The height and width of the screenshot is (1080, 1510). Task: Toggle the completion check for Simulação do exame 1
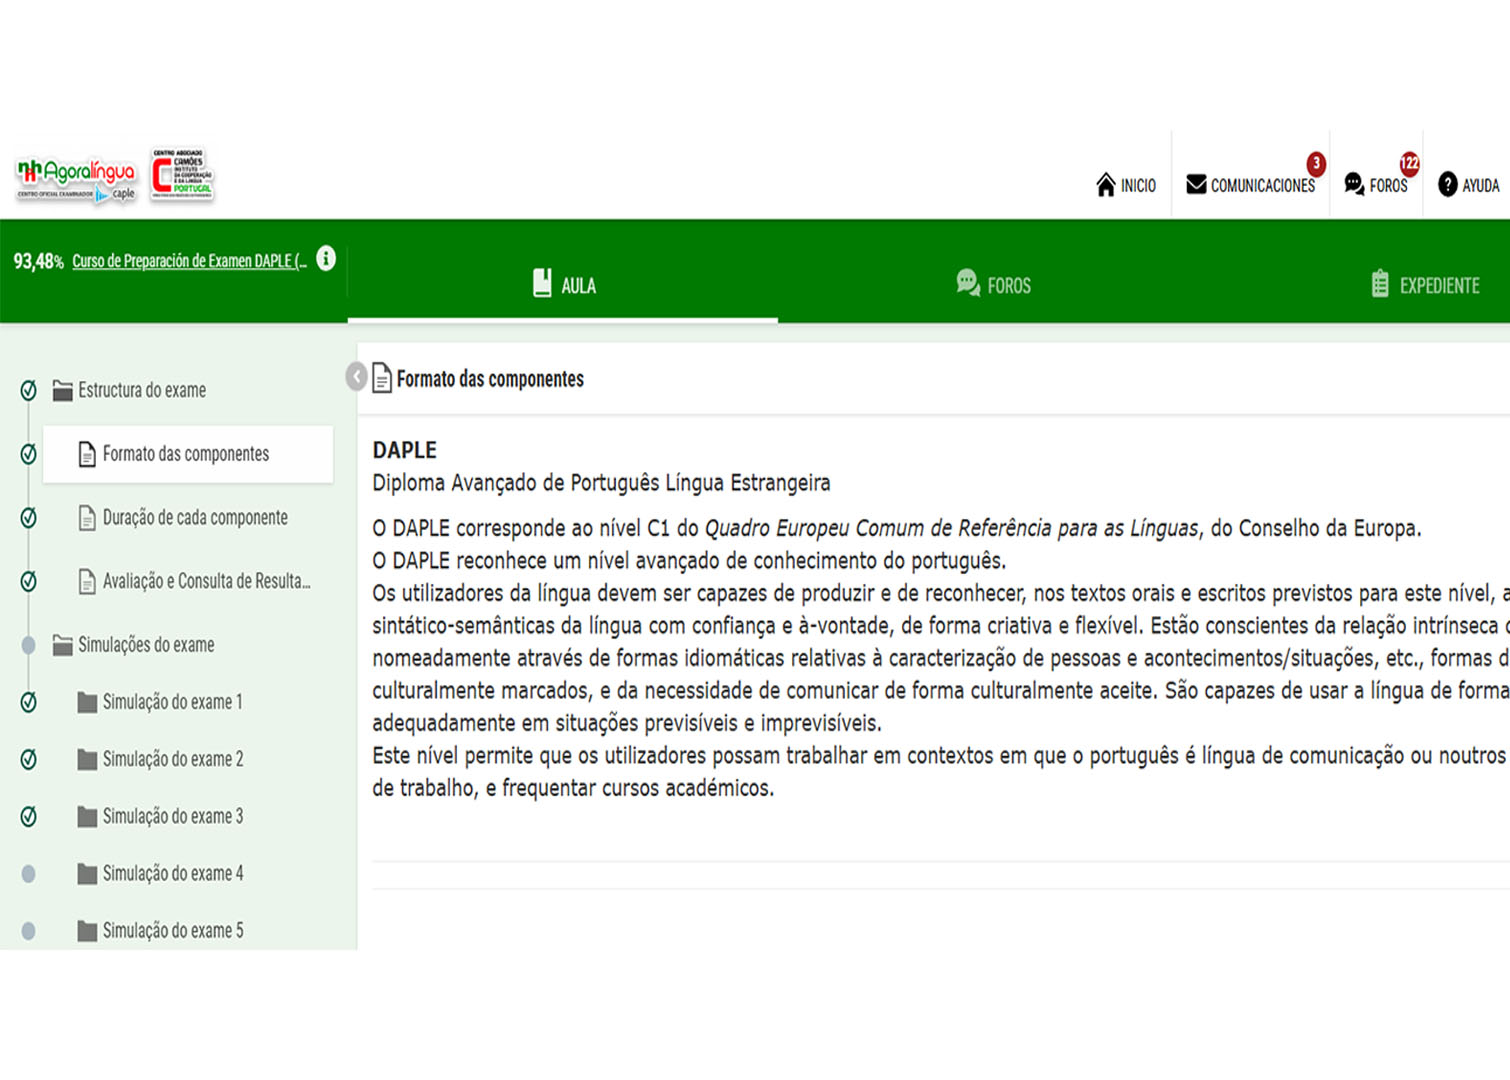[x=29, y=702]
